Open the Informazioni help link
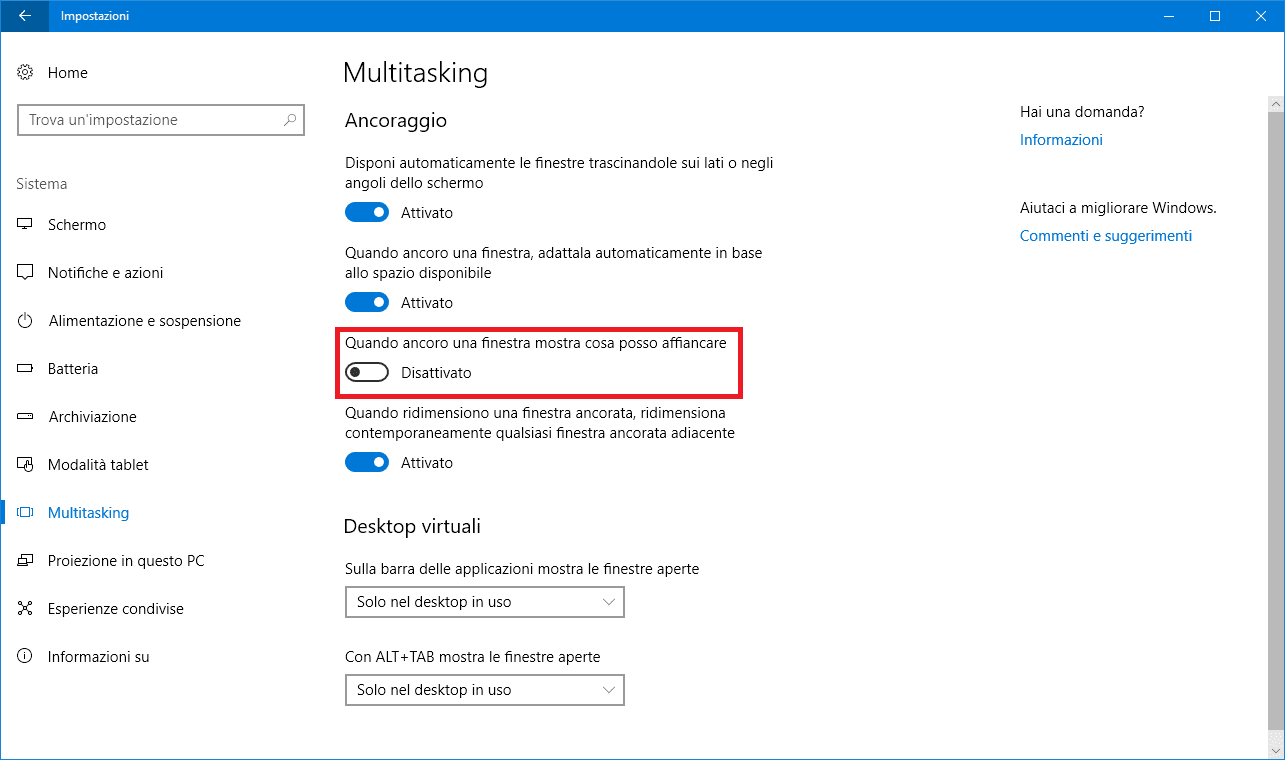 click(1061, 140)
